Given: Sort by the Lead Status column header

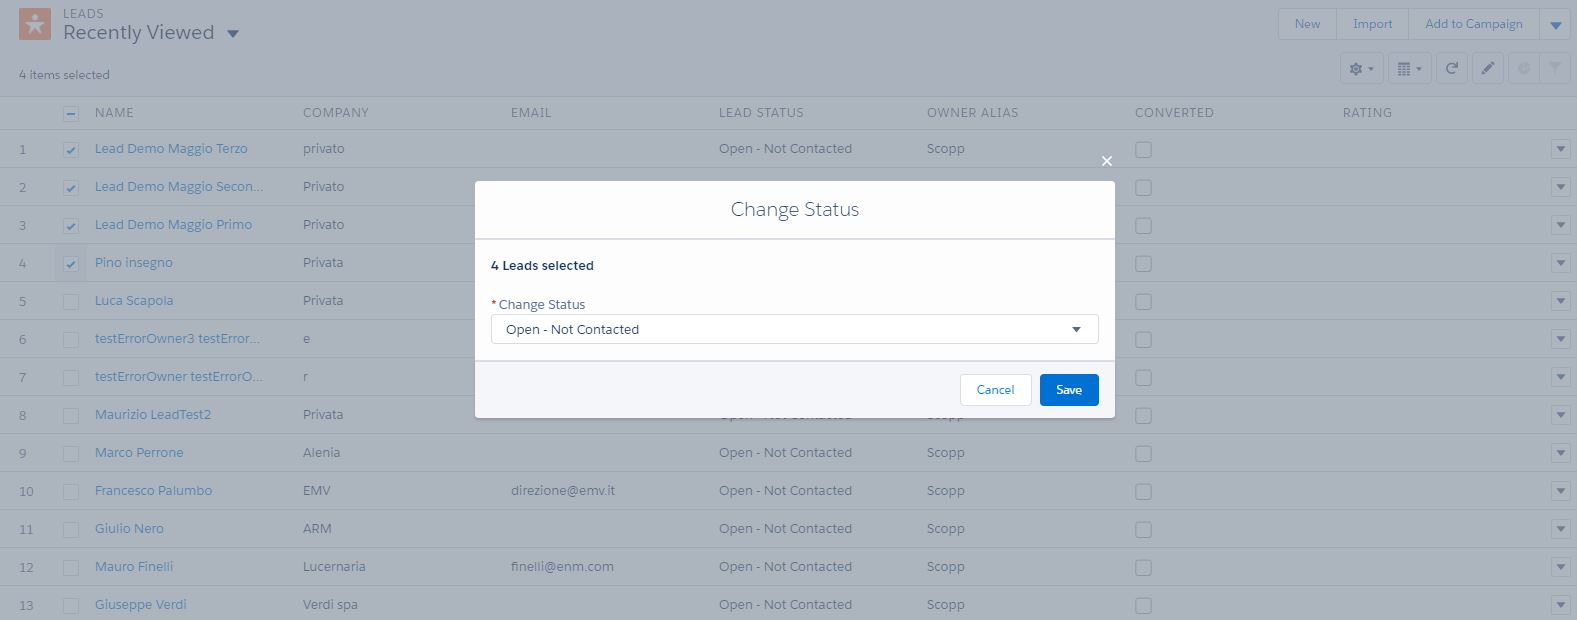Looking at the screenshot, I should pos(761,113).
